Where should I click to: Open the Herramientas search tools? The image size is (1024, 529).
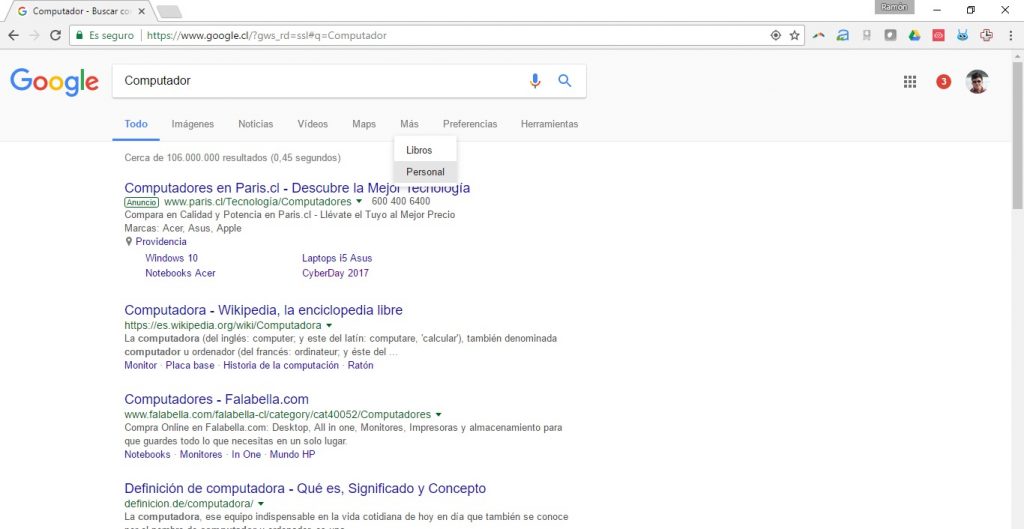pyautogui.click(x=549, y=124)
